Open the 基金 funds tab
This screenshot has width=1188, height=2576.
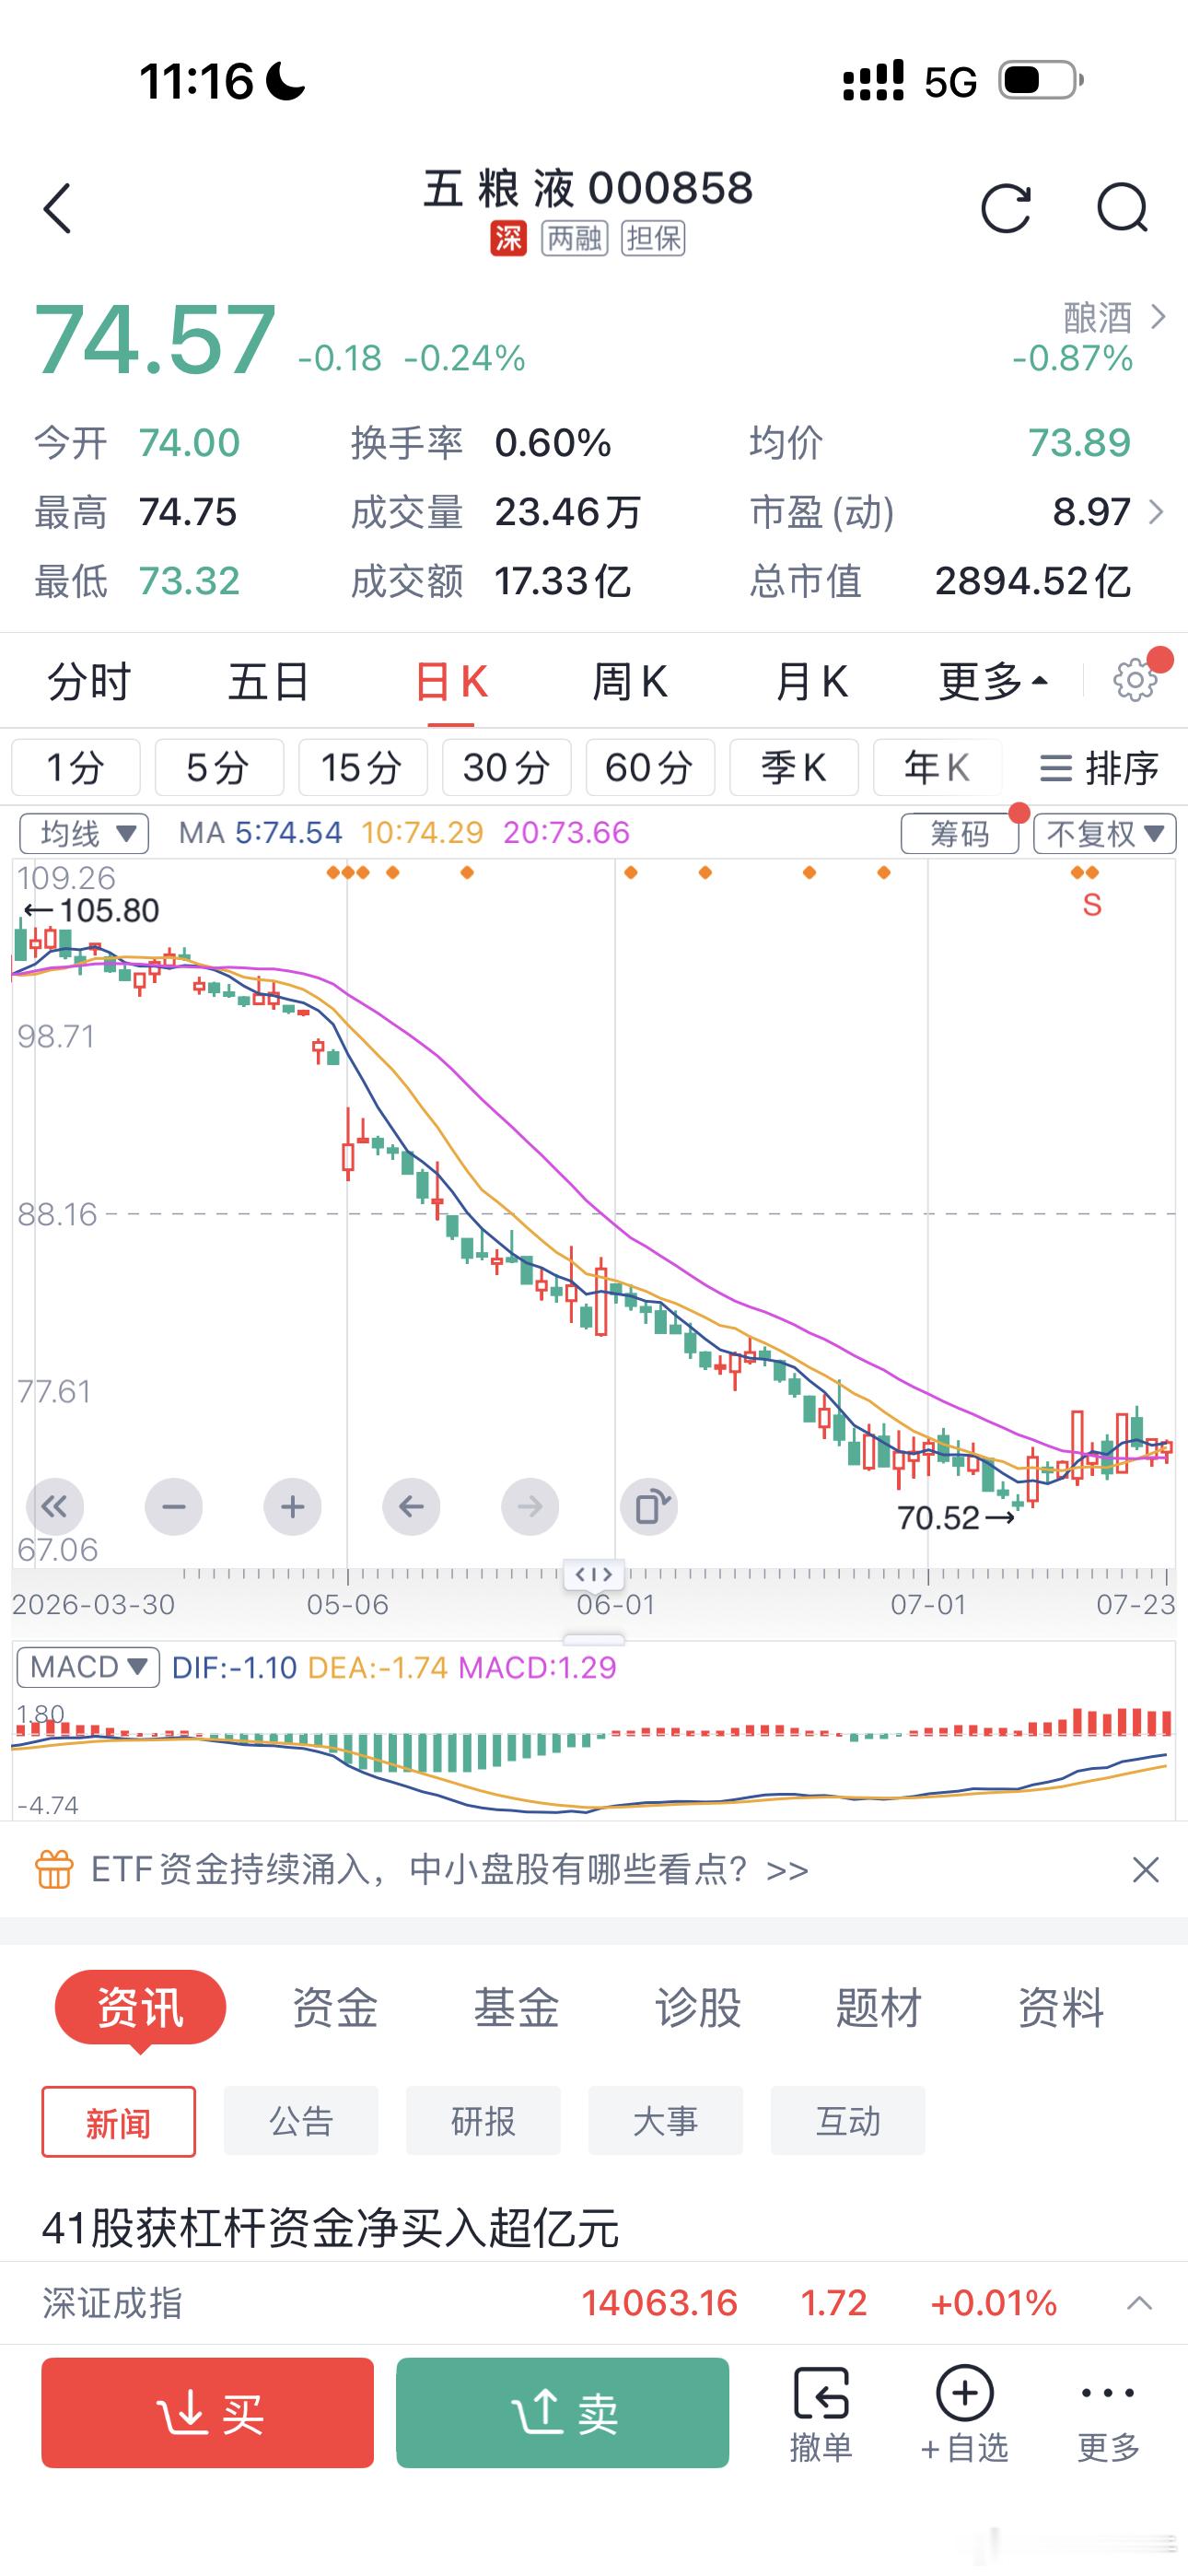click(x=516, y=2007)
